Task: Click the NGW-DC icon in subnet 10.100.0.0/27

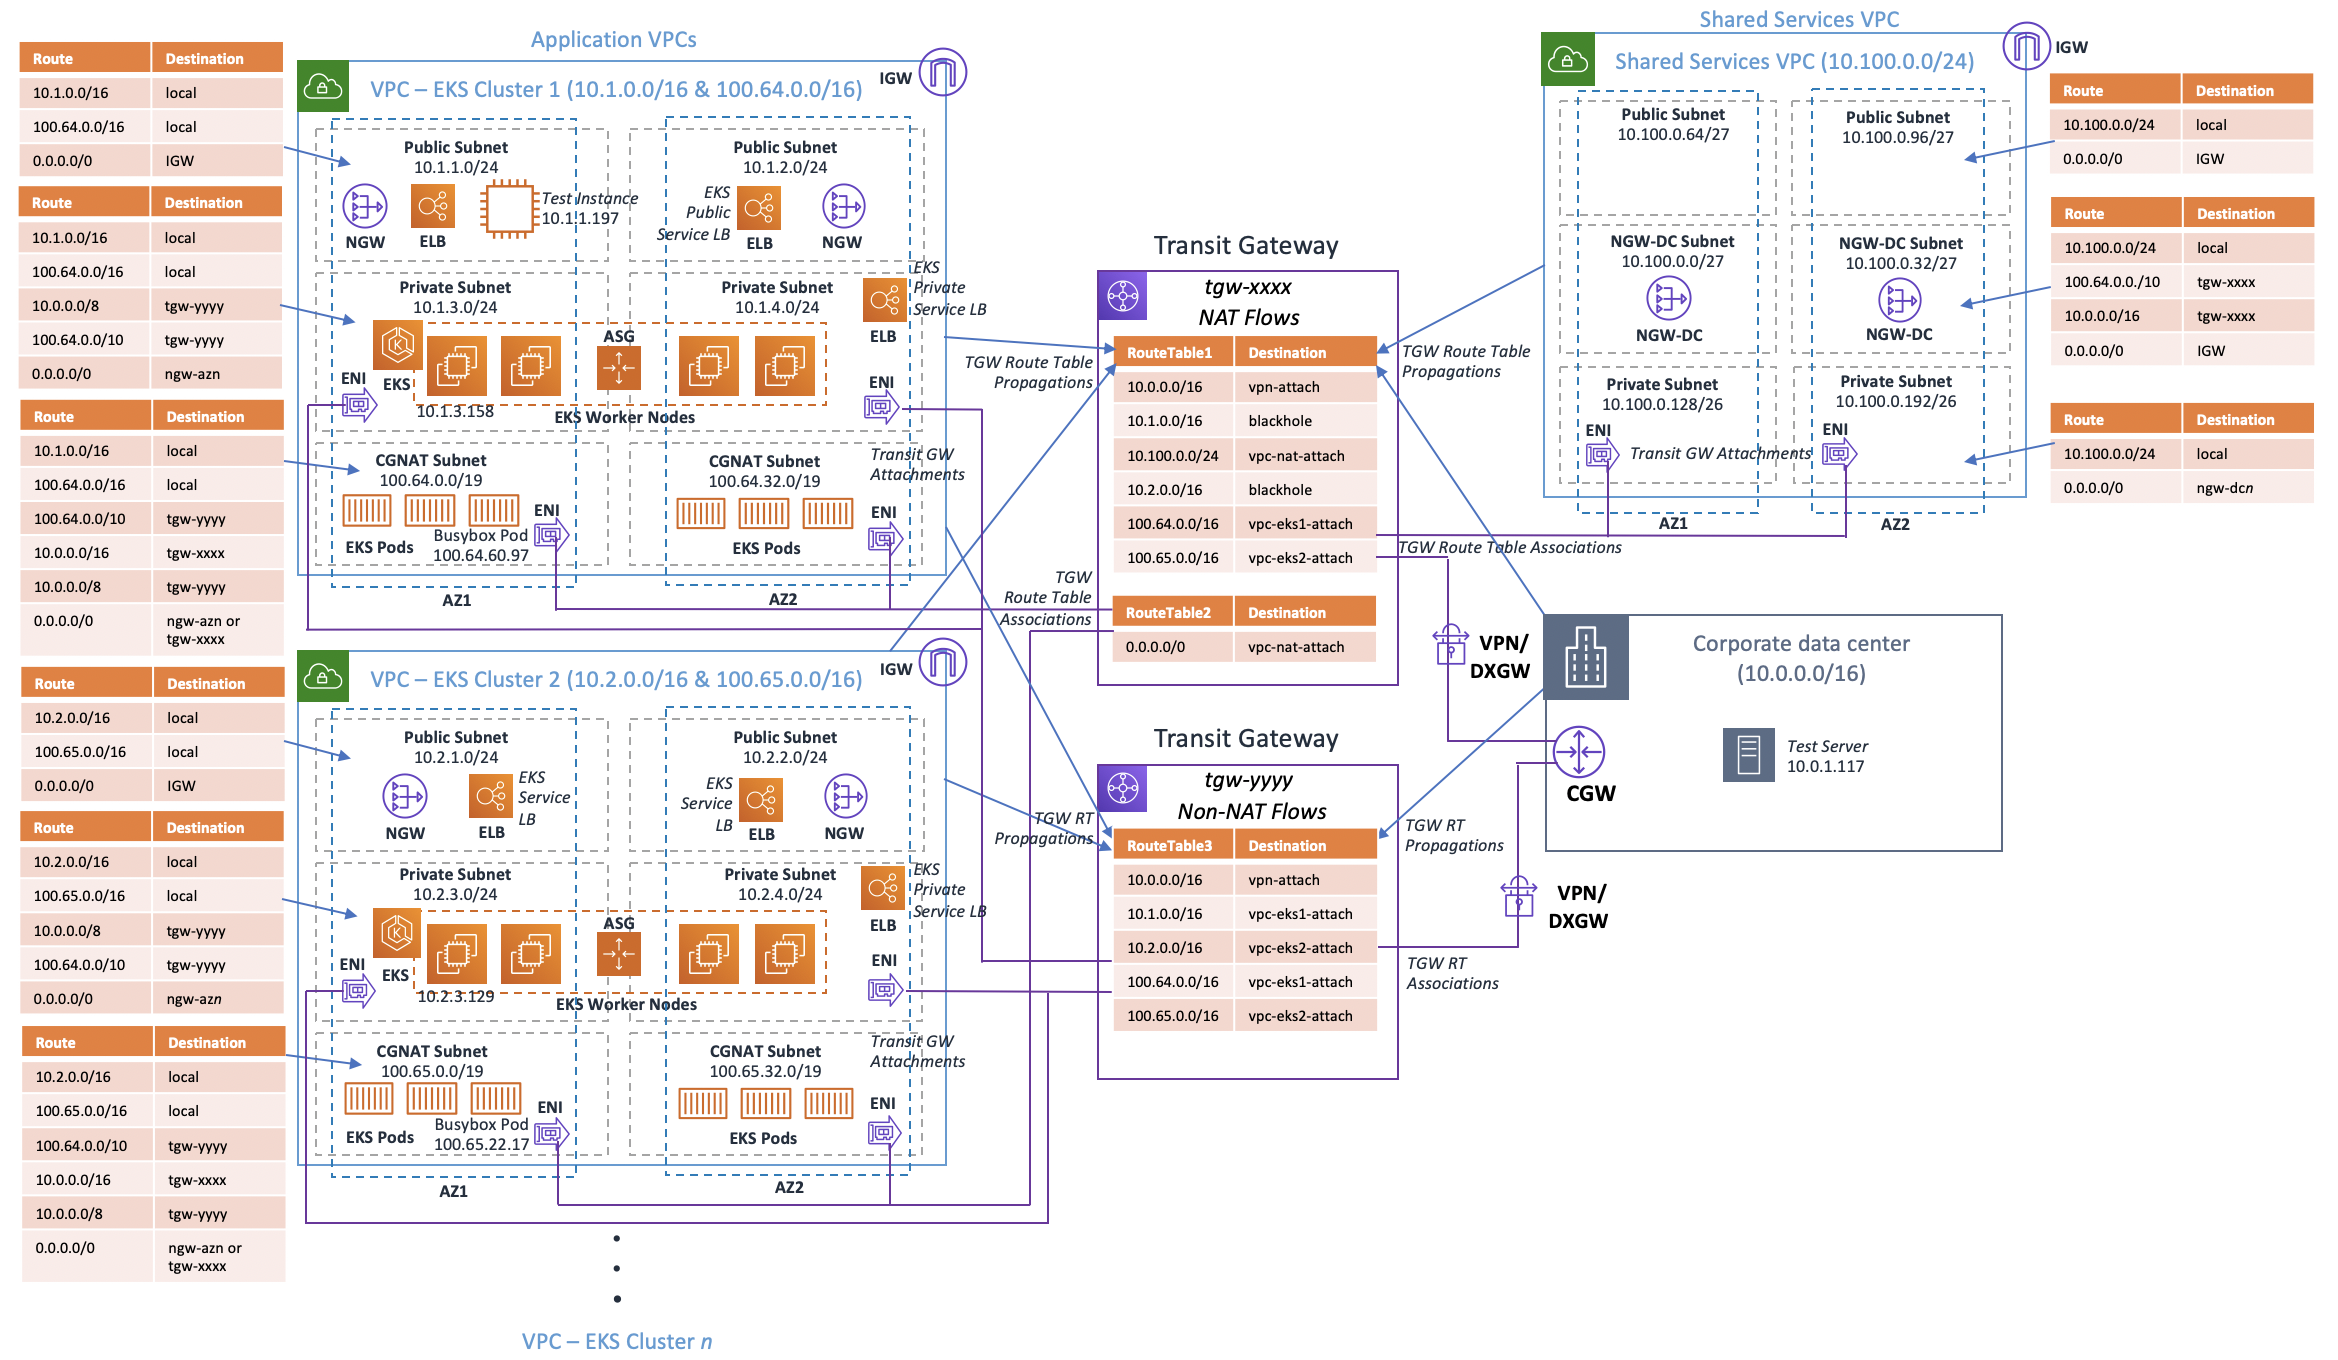Action: (x=1668, y=298)
